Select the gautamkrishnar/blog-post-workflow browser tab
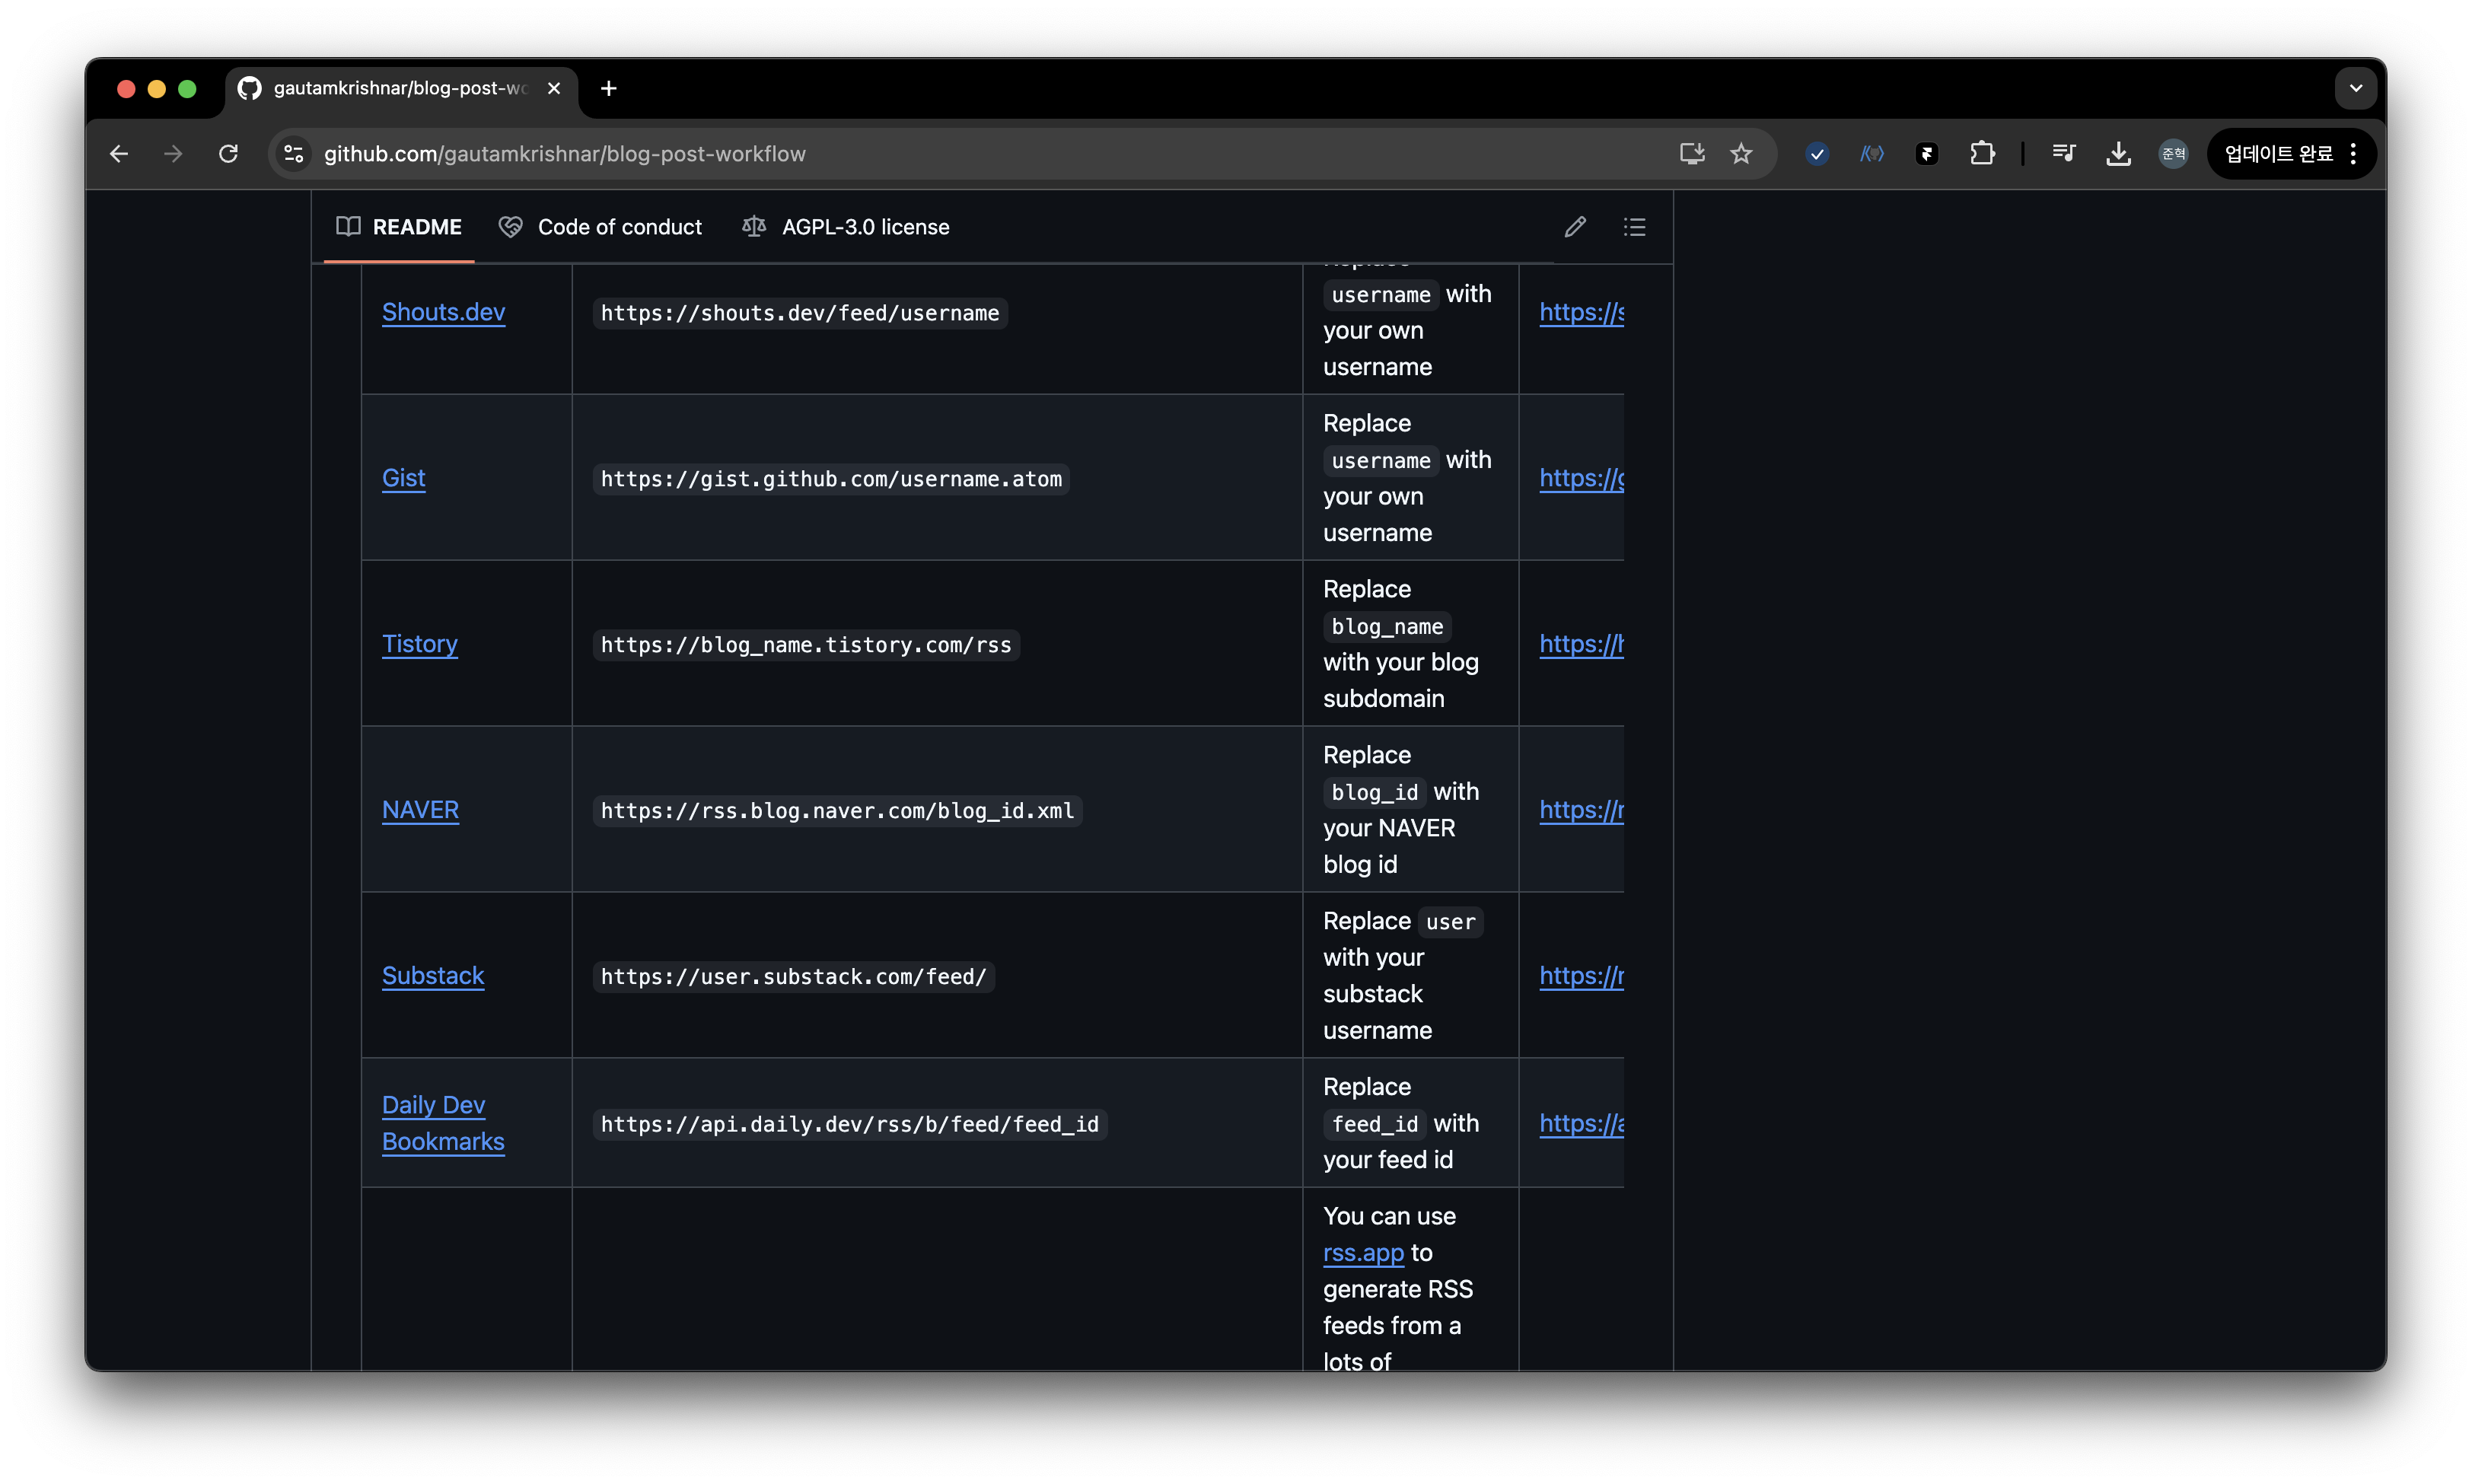The image size is (2472, 1484). coord(402,88)
